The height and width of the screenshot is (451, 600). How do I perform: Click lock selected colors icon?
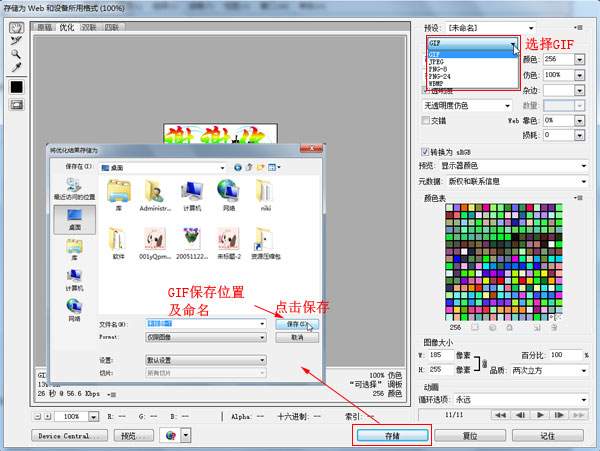click(510, 327)
